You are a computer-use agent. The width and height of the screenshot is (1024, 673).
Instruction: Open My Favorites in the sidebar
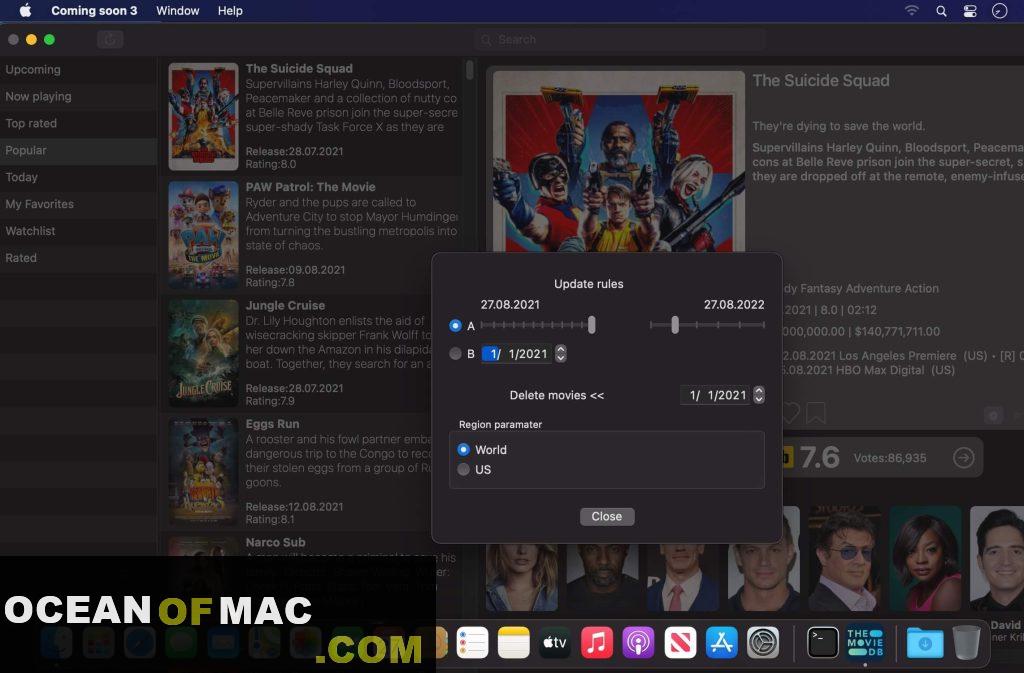tap(78, 204)
